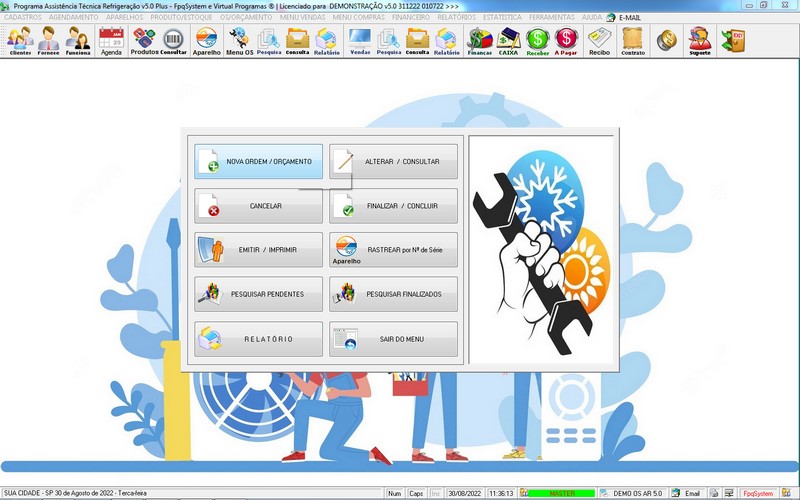Open the Suporte support icon
Screen dimensions: 800x500
(699, 41)
